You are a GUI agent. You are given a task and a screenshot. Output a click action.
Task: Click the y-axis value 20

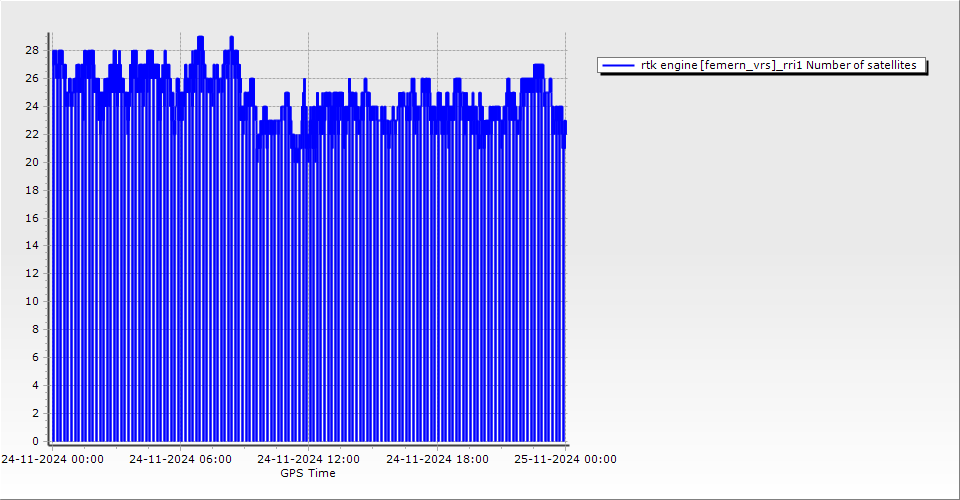(x=32, y=162)
